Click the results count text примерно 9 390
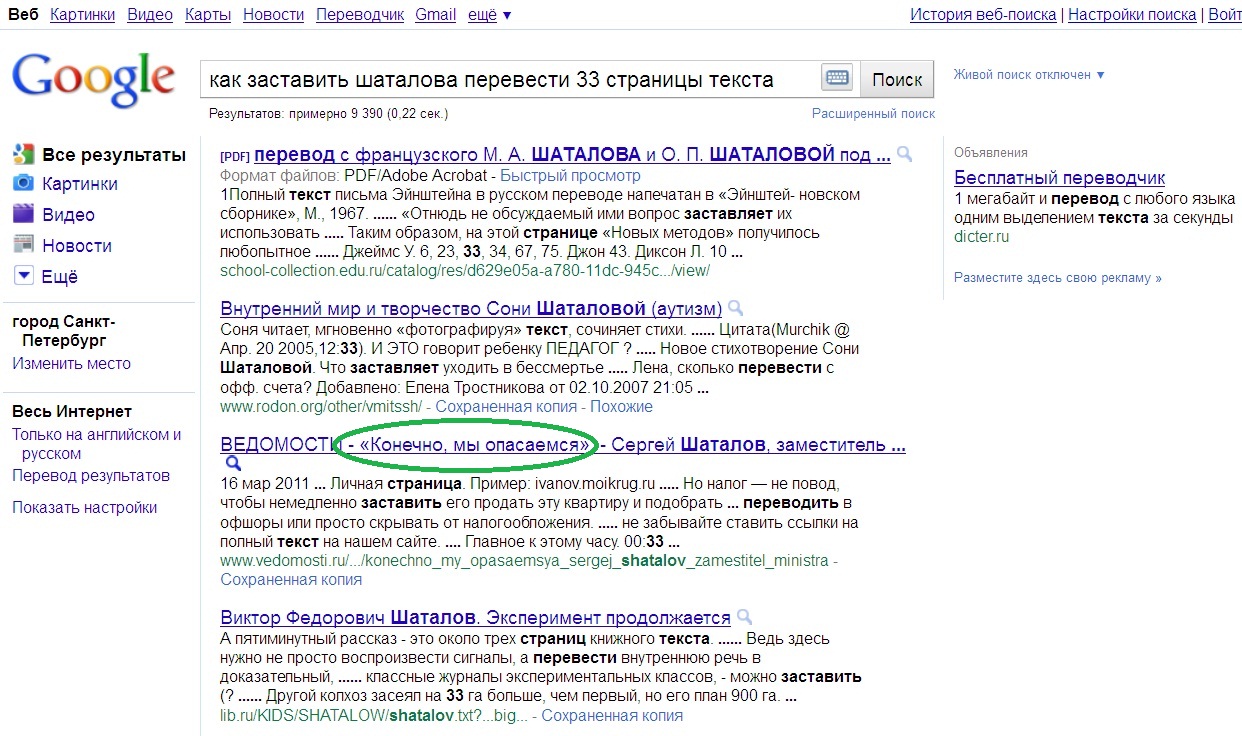 (x=328, y=114)
